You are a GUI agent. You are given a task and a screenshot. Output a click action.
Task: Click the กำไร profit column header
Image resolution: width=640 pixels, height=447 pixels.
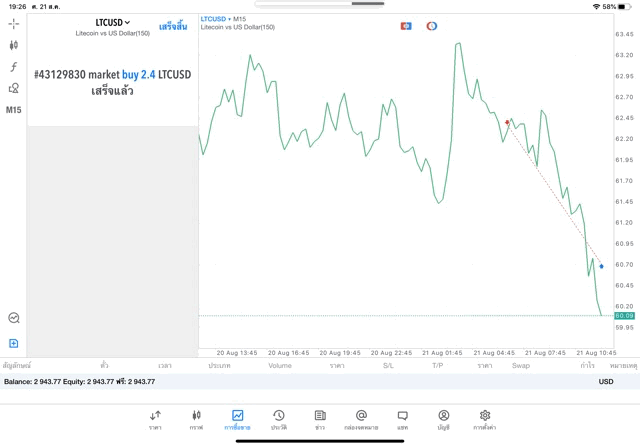587,365
